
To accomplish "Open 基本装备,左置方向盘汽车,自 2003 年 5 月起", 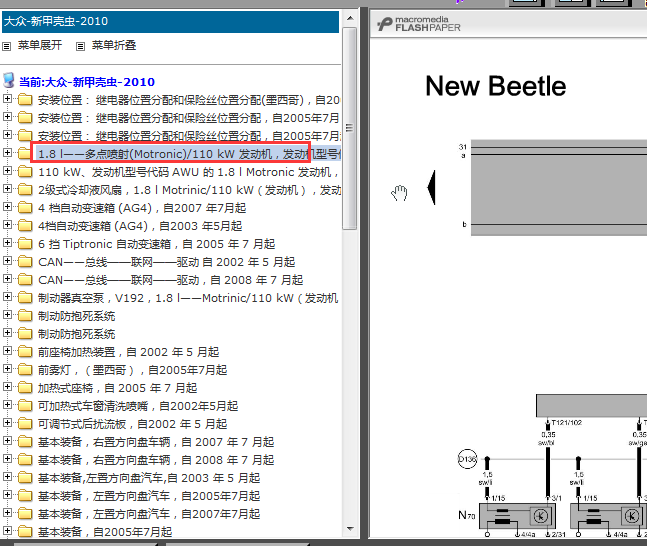I will pyautogui.click(x=149, y=478).
